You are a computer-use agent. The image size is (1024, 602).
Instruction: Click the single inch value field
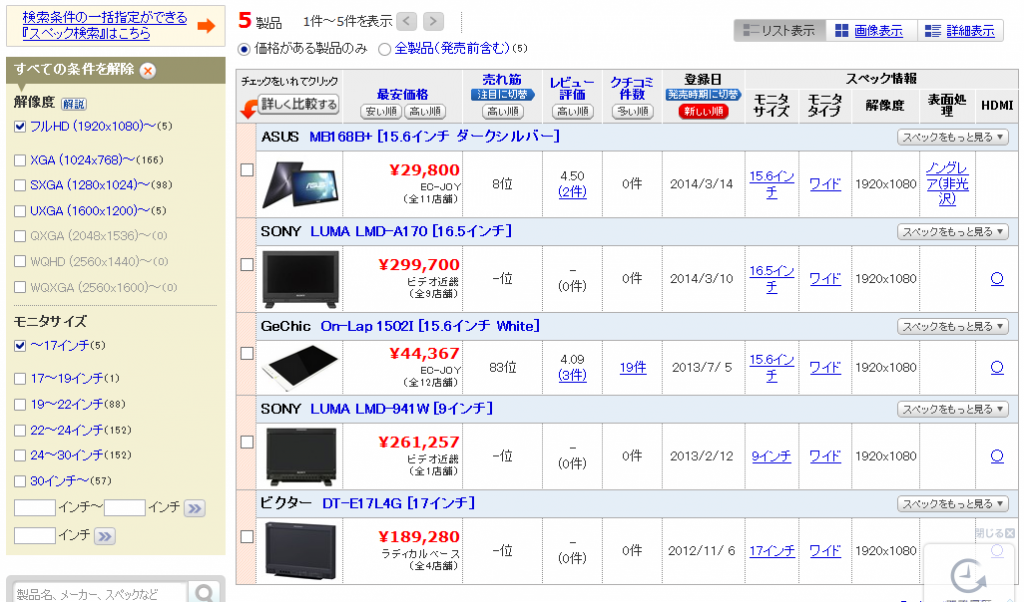point(35,536)
